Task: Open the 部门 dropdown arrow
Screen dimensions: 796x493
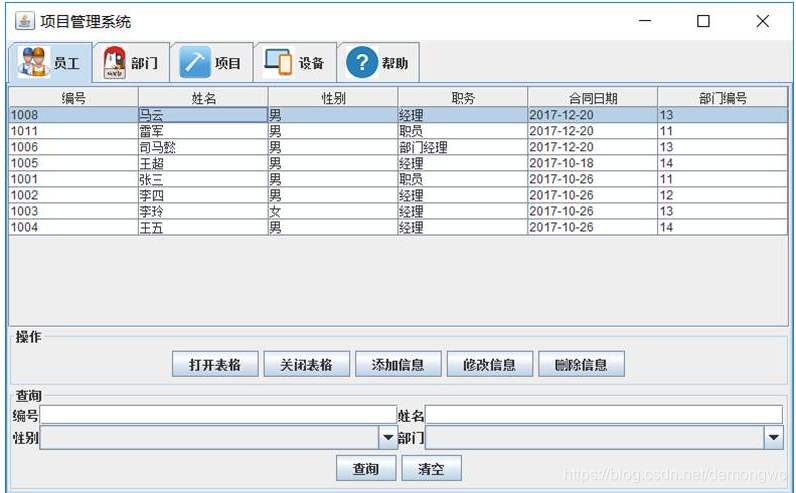Action: tap(774, 437)
